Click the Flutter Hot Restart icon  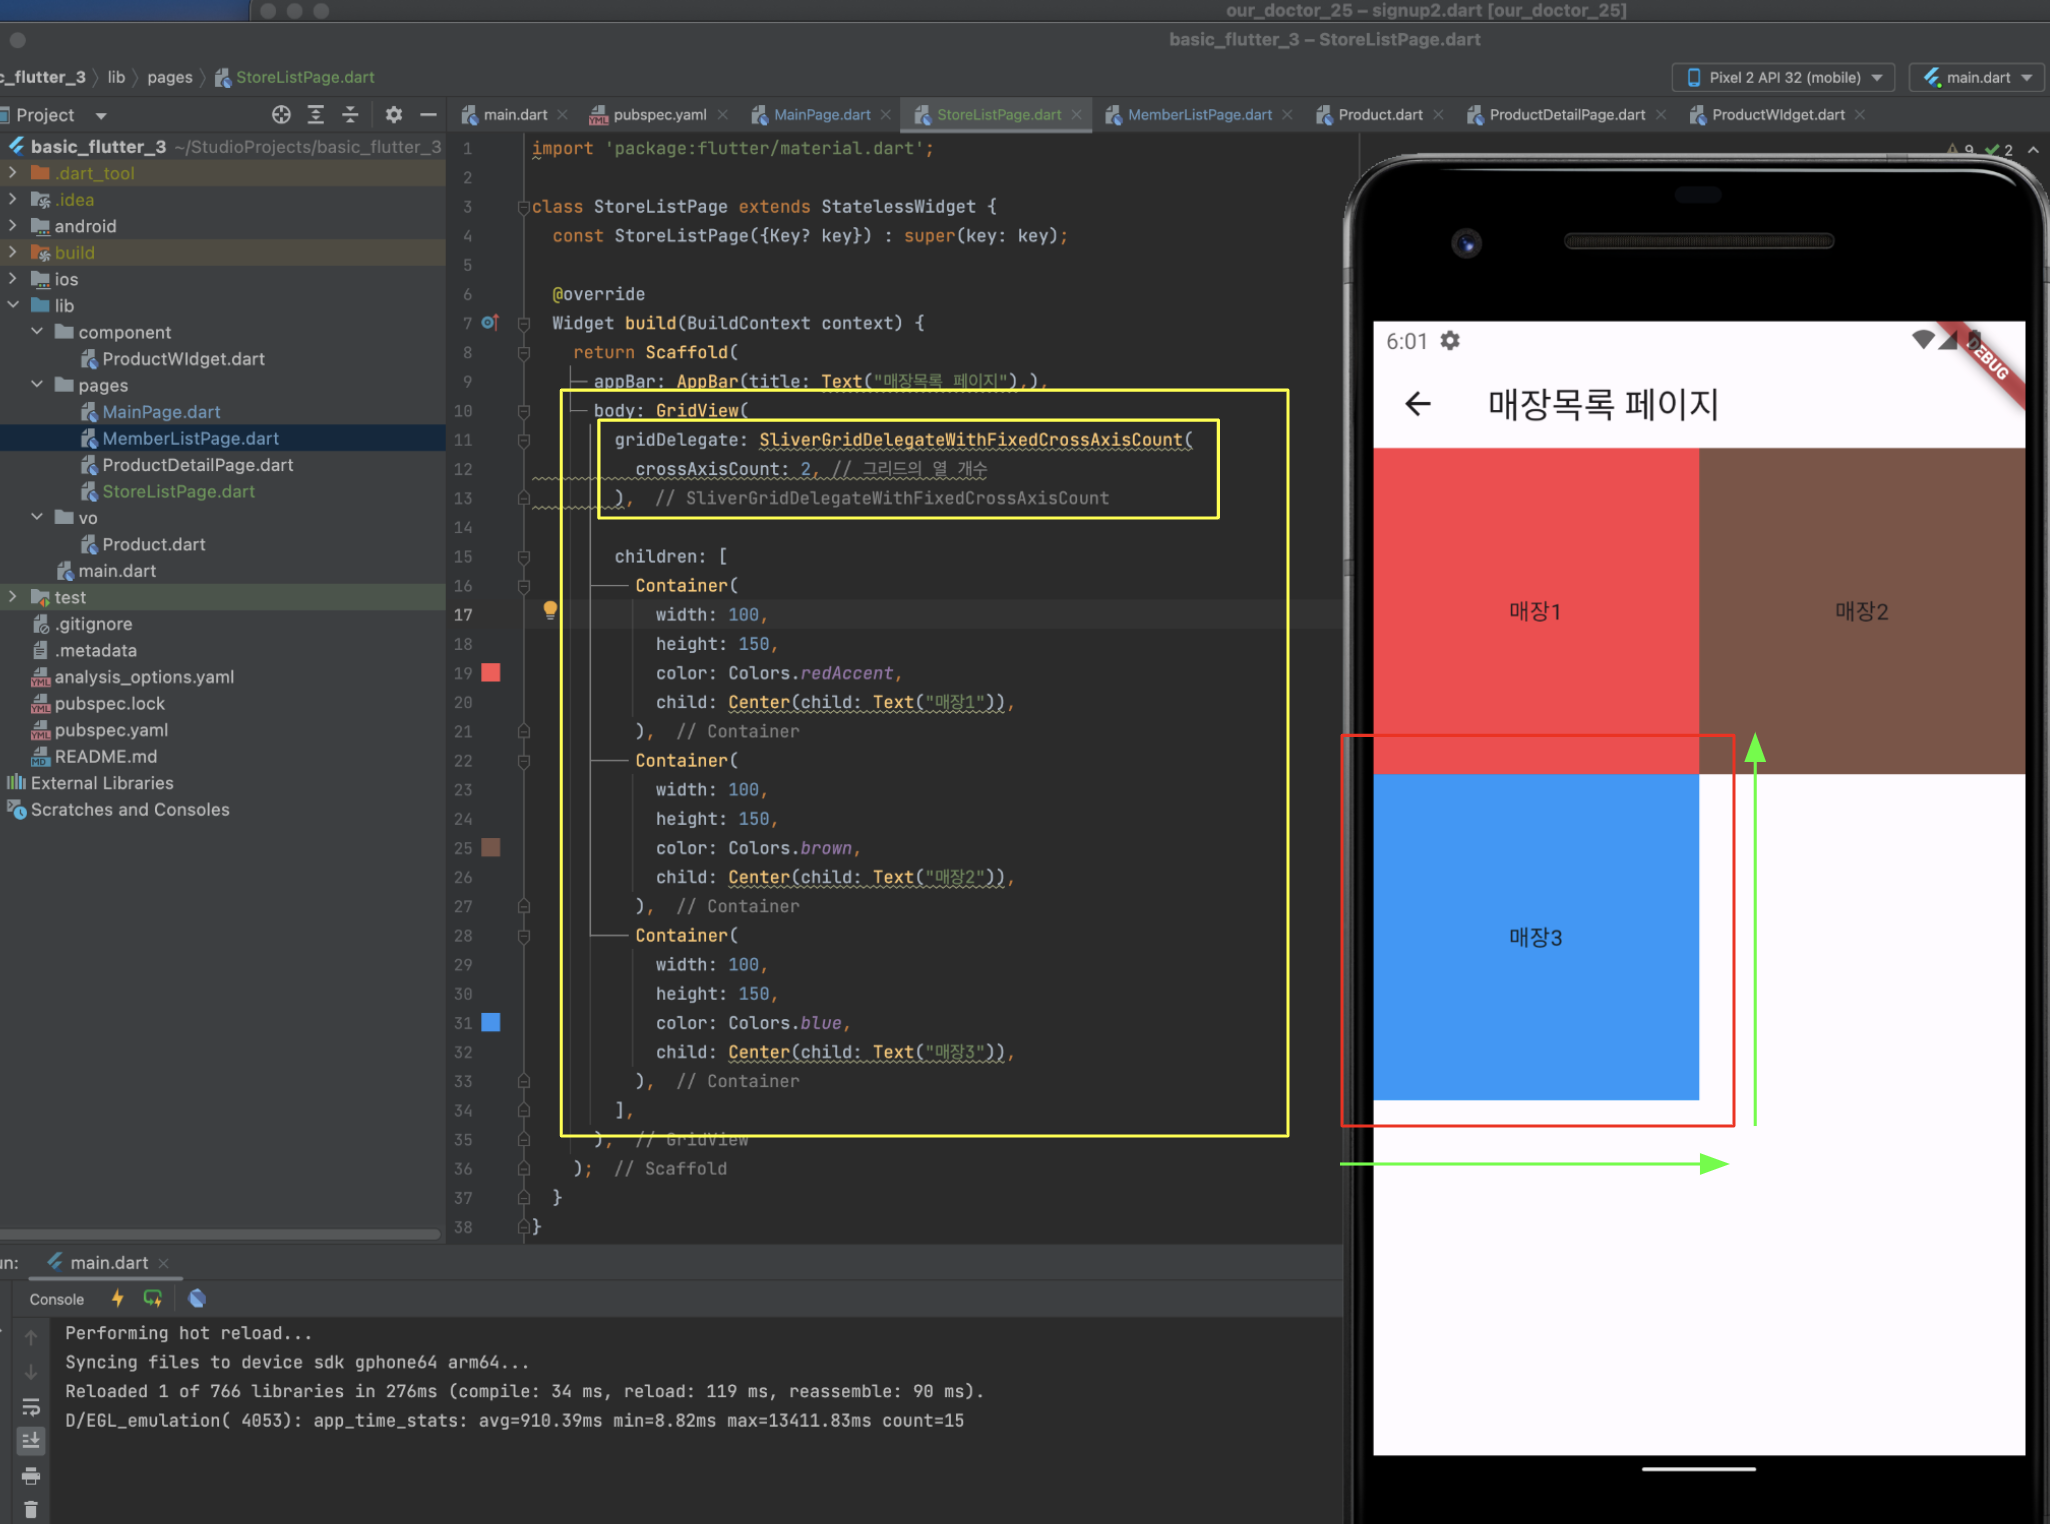tap(153, 1298)
